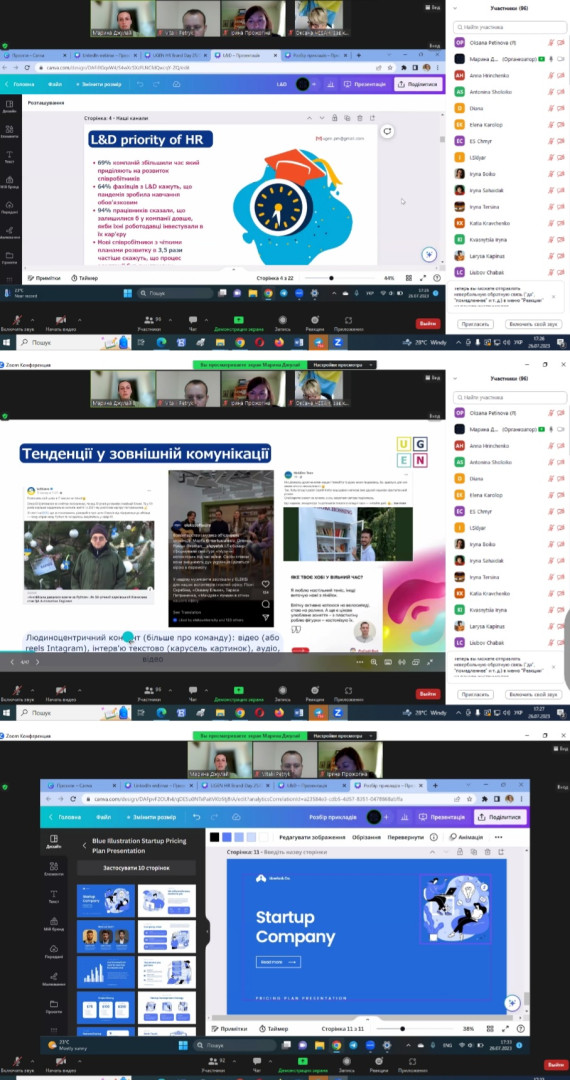Viewport: 570px width, 1080px height.
Task: Click magic assistant button on Startup Company canvas
Action: tap(511, 1003)
